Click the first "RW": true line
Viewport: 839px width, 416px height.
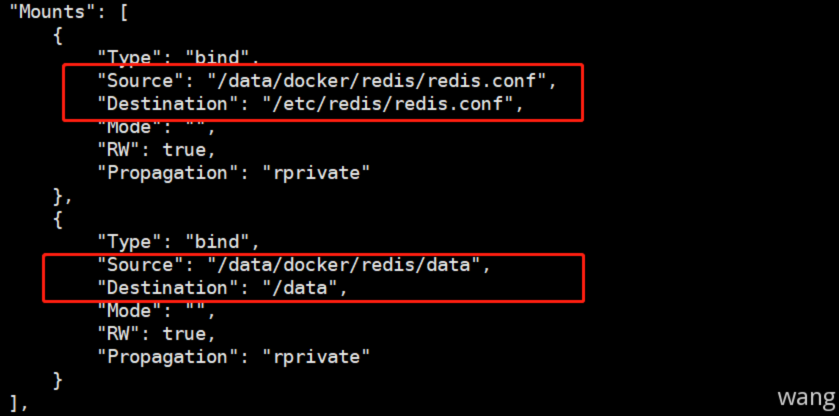click(155, 149)
